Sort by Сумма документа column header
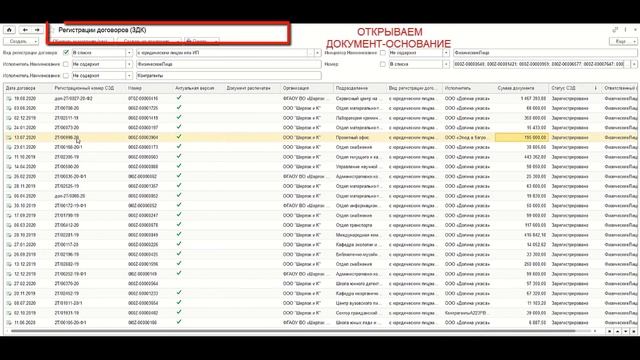Image resolution: width=640 pixels, height=360 pixels. coord(522,88)
